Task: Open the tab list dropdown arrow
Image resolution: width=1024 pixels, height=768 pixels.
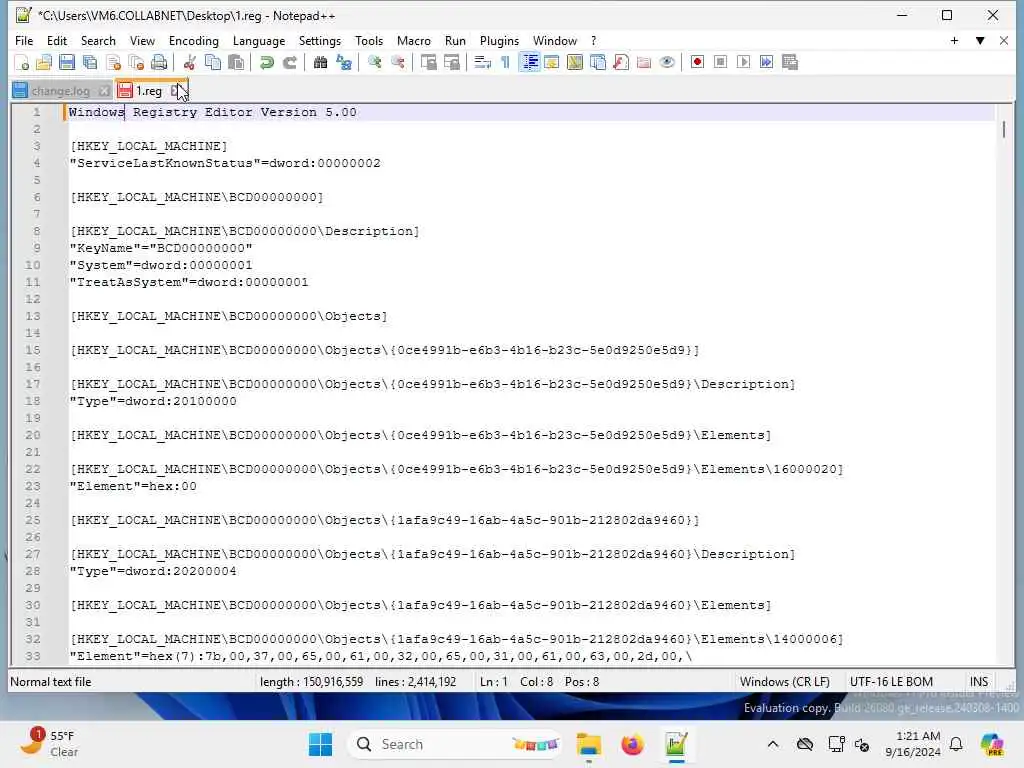Action: click(980, 40)
